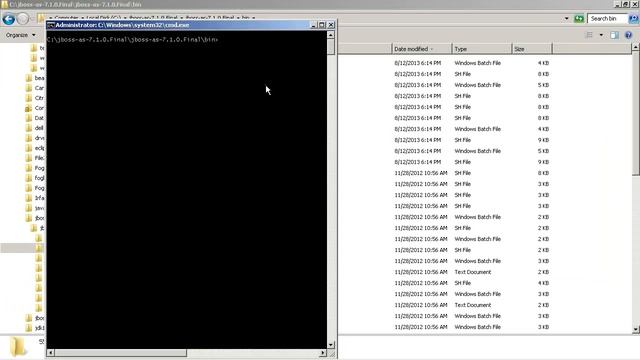The width and height of the screenshot is (640, 360).
Task: Click cmd horizontal scrollbar left arrow
Action: click(51, 353)
